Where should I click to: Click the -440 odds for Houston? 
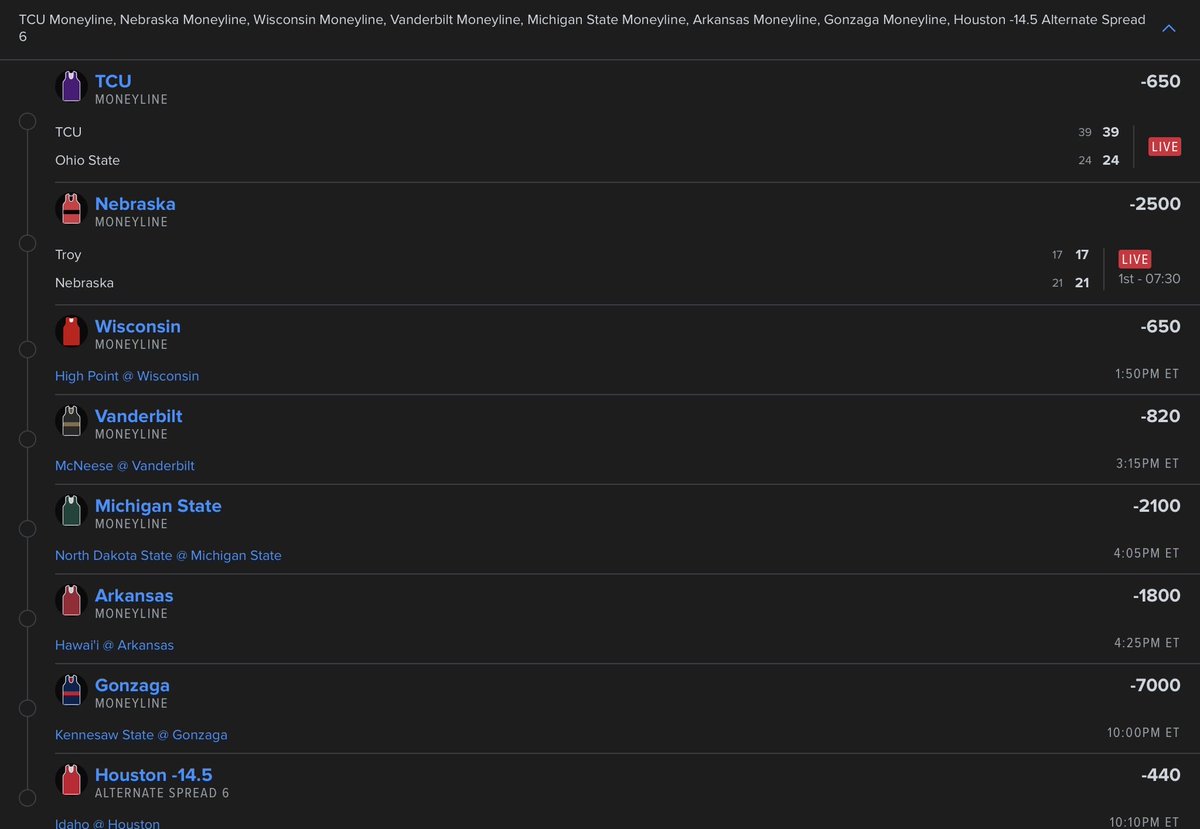pyautogui.click(x=1160, y=775)
